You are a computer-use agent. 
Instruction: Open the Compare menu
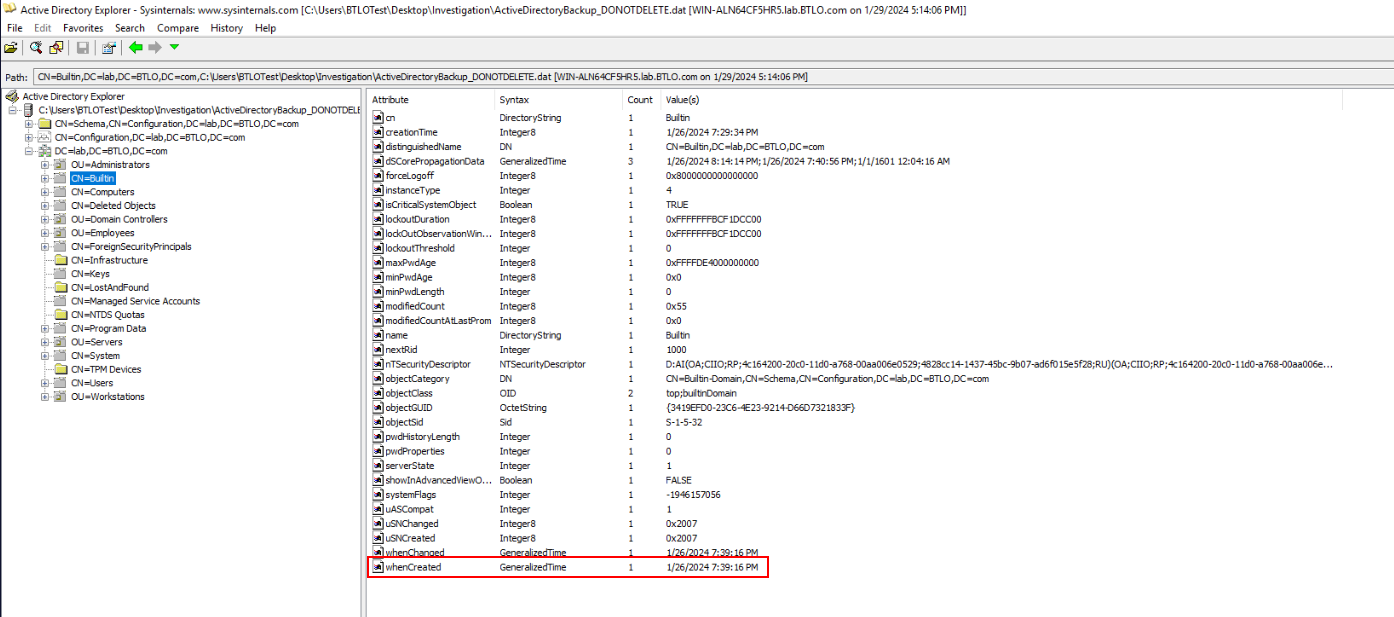(x=178, y=28)
